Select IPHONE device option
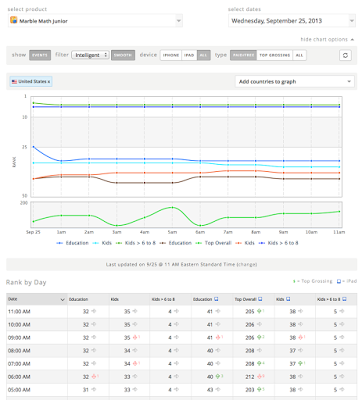Viewport: 362px width, 400px height. click(171, 55)
